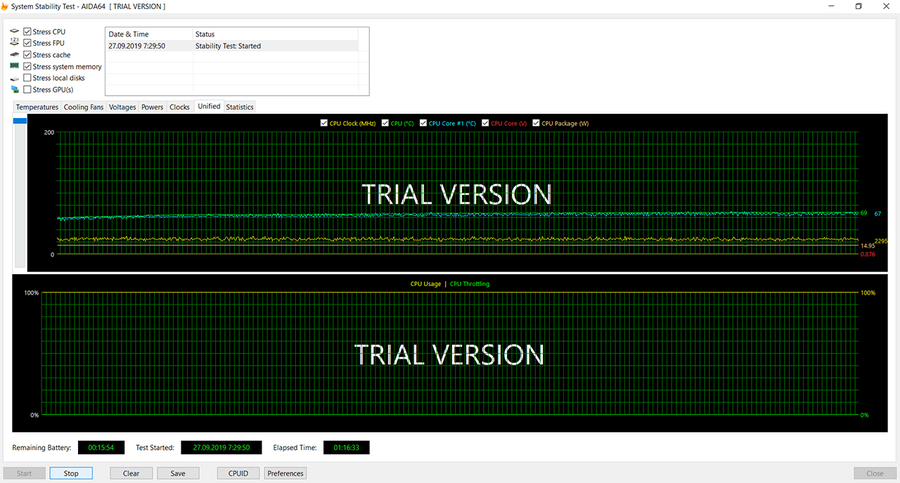Select the Clocks tab

pyautogui.click(x=180, y=107)
